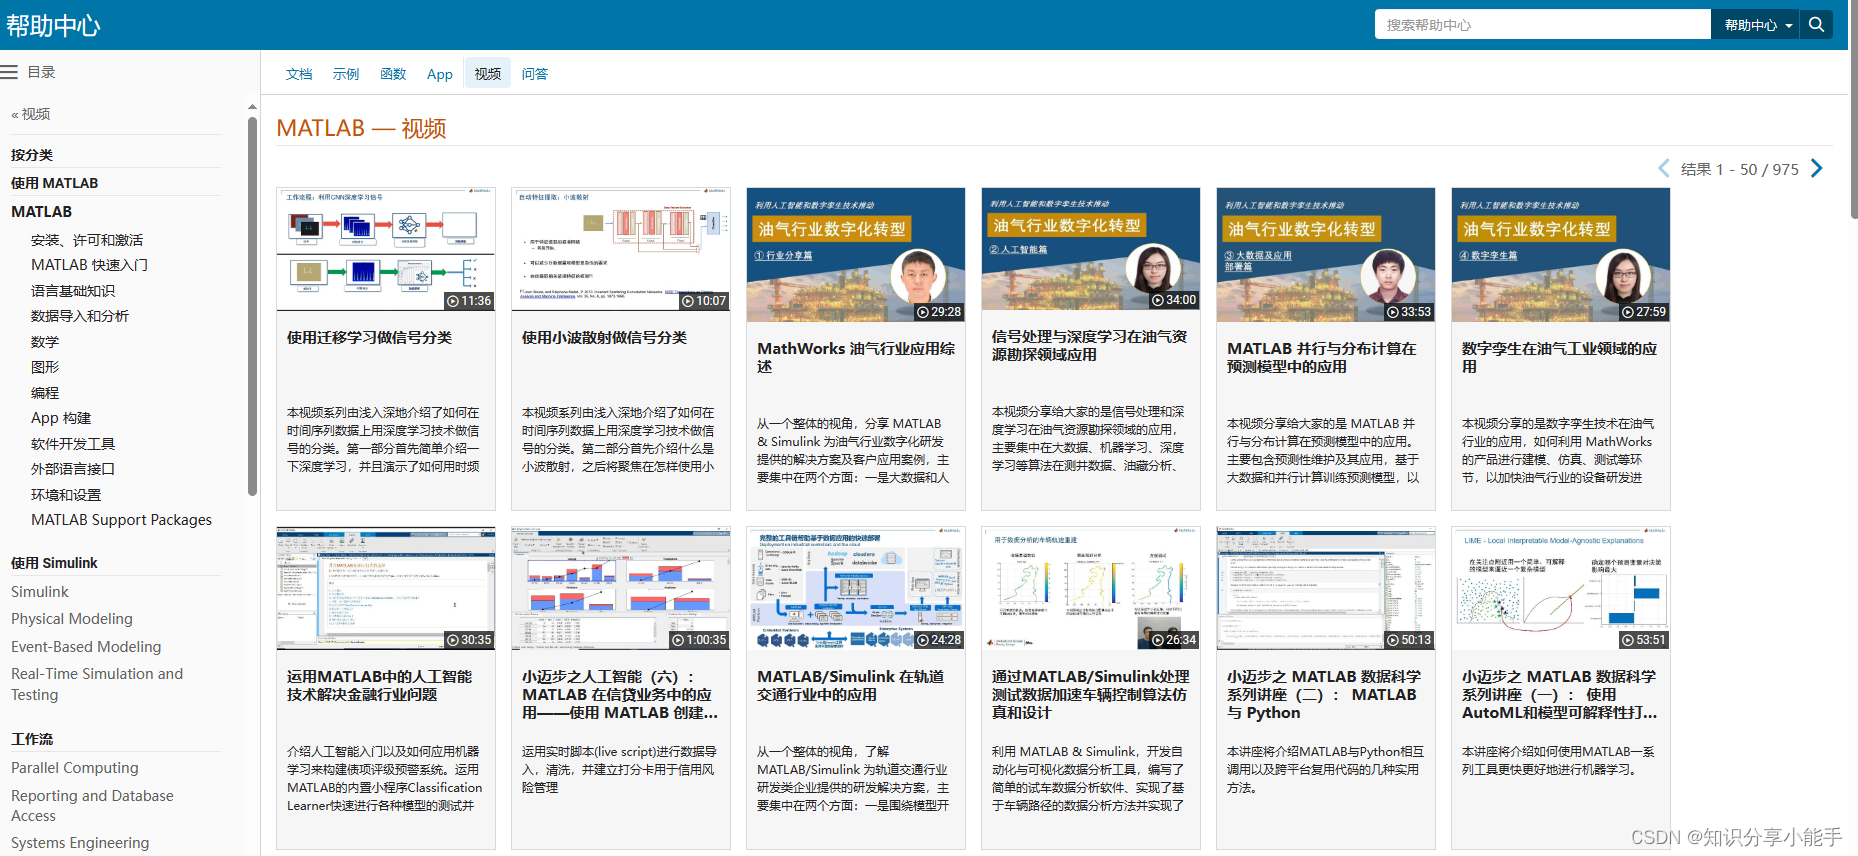
Task: Switch to the 问答 tab
Action: (x=535, y=74)
